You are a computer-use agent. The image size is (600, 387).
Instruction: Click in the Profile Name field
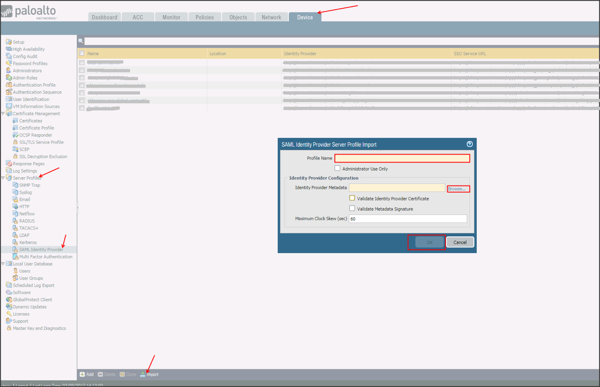(x=402, y=158)
